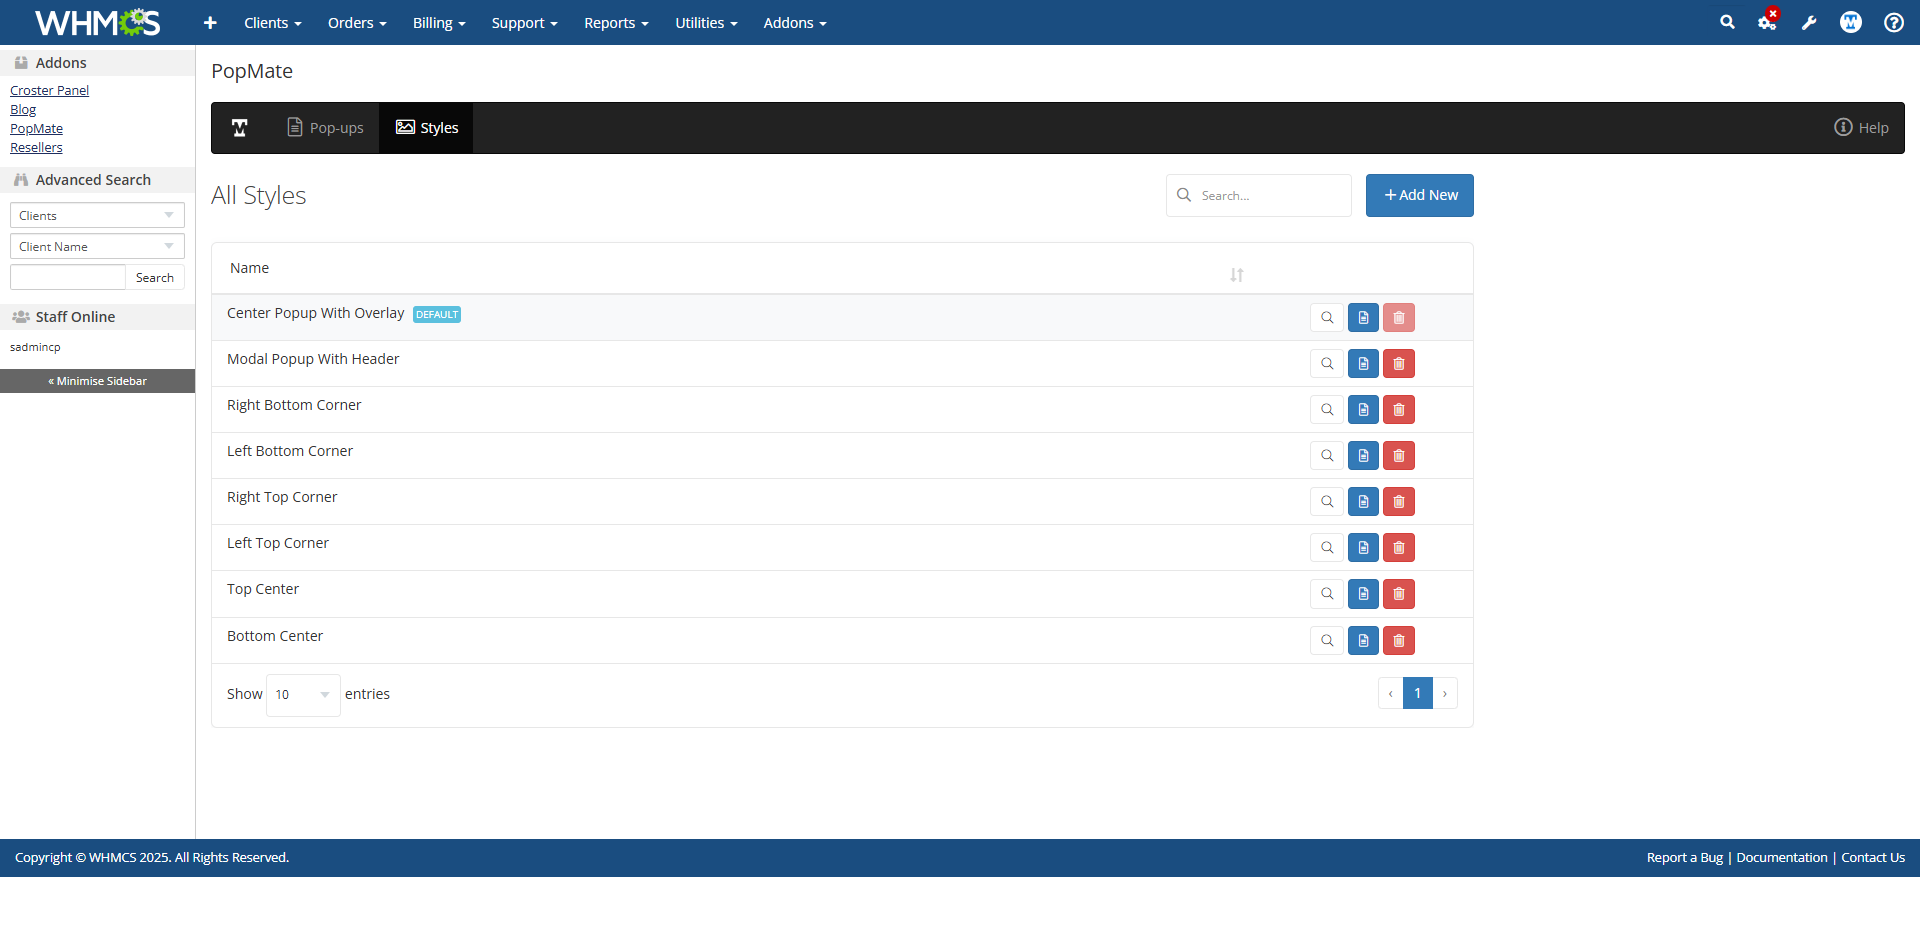Delete the Right Bottom Corner style
The width and height of the screenshot is (1920, 945).
pos(1399,410)
